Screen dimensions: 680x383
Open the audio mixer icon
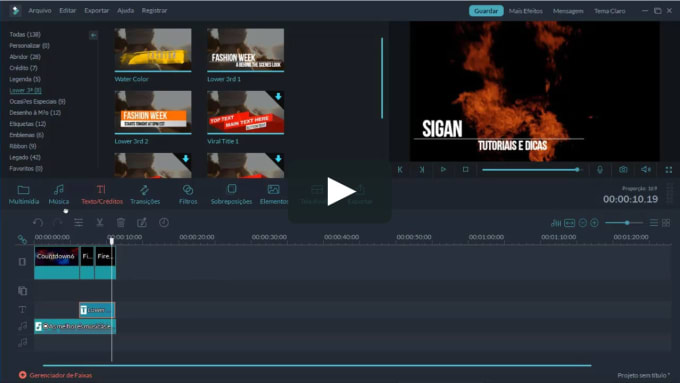click(x=556, y=223)
